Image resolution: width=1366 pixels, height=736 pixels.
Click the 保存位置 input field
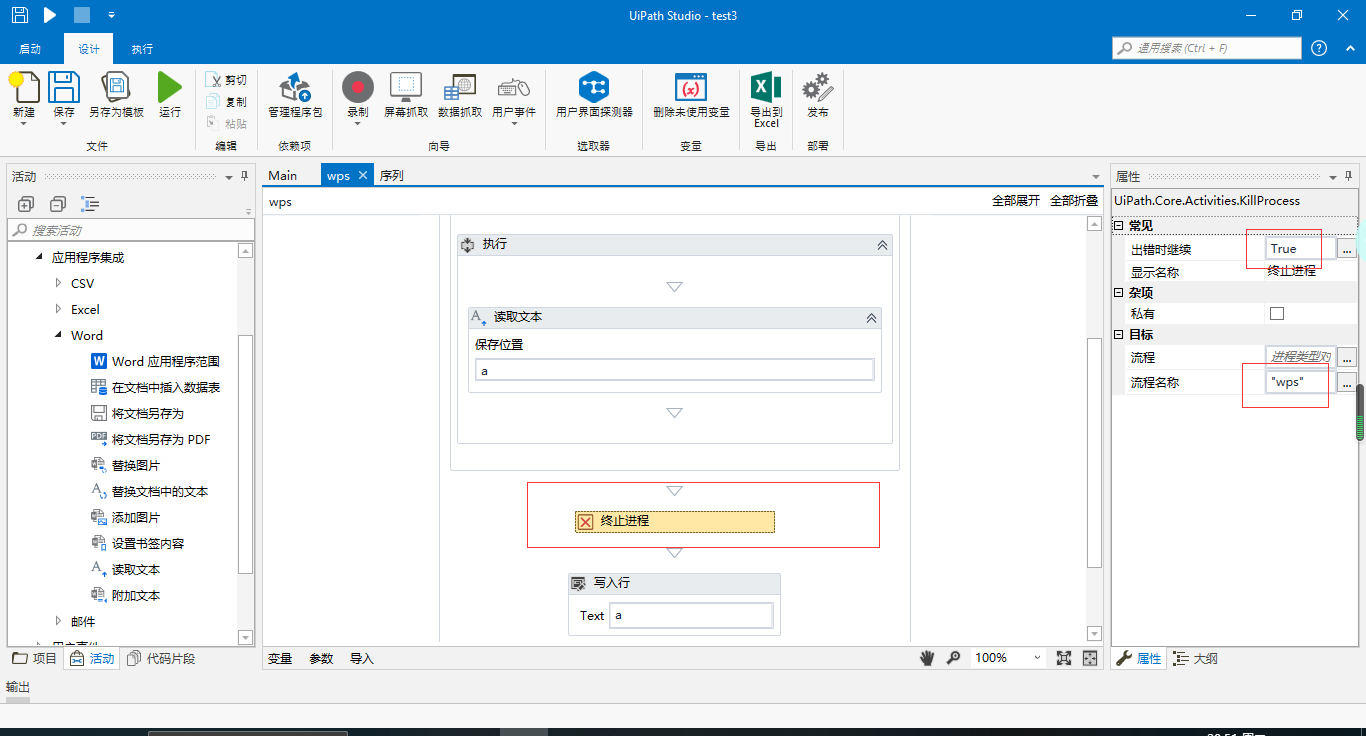(x=675, y=370)
